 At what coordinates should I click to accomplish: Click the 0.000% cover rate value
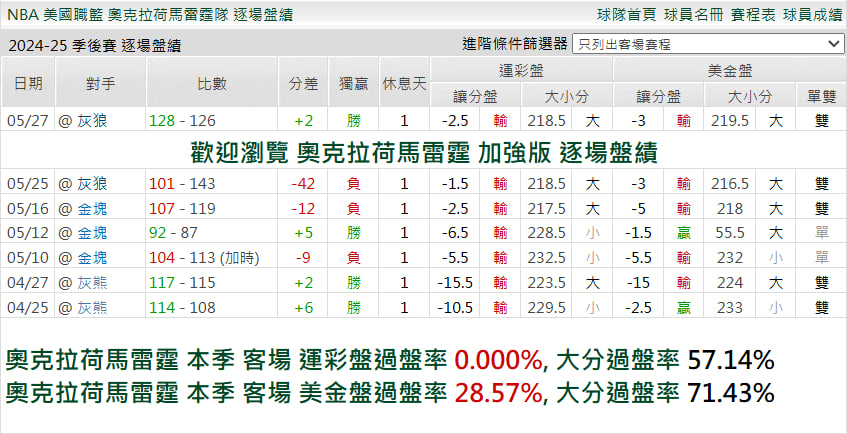498,360
